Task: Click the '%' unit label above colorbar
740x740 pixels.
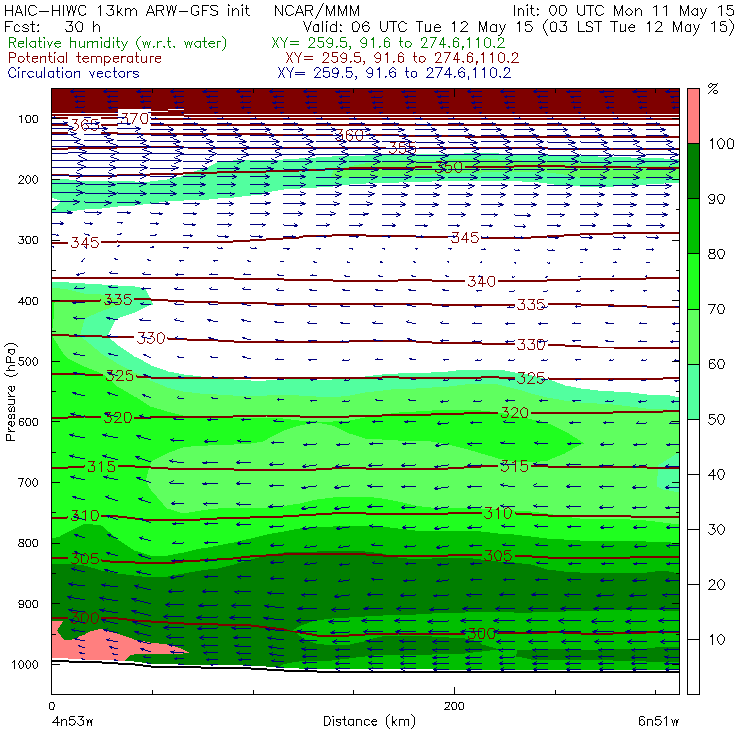Action: click(713, 89)
